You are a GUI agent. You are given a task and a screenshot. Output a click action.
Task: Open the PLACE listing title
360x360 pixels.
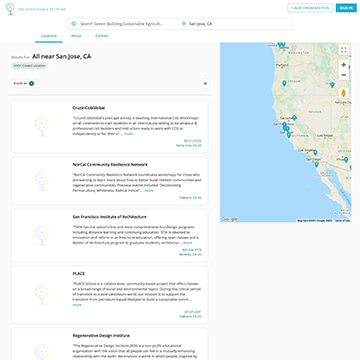coord(79,274)
